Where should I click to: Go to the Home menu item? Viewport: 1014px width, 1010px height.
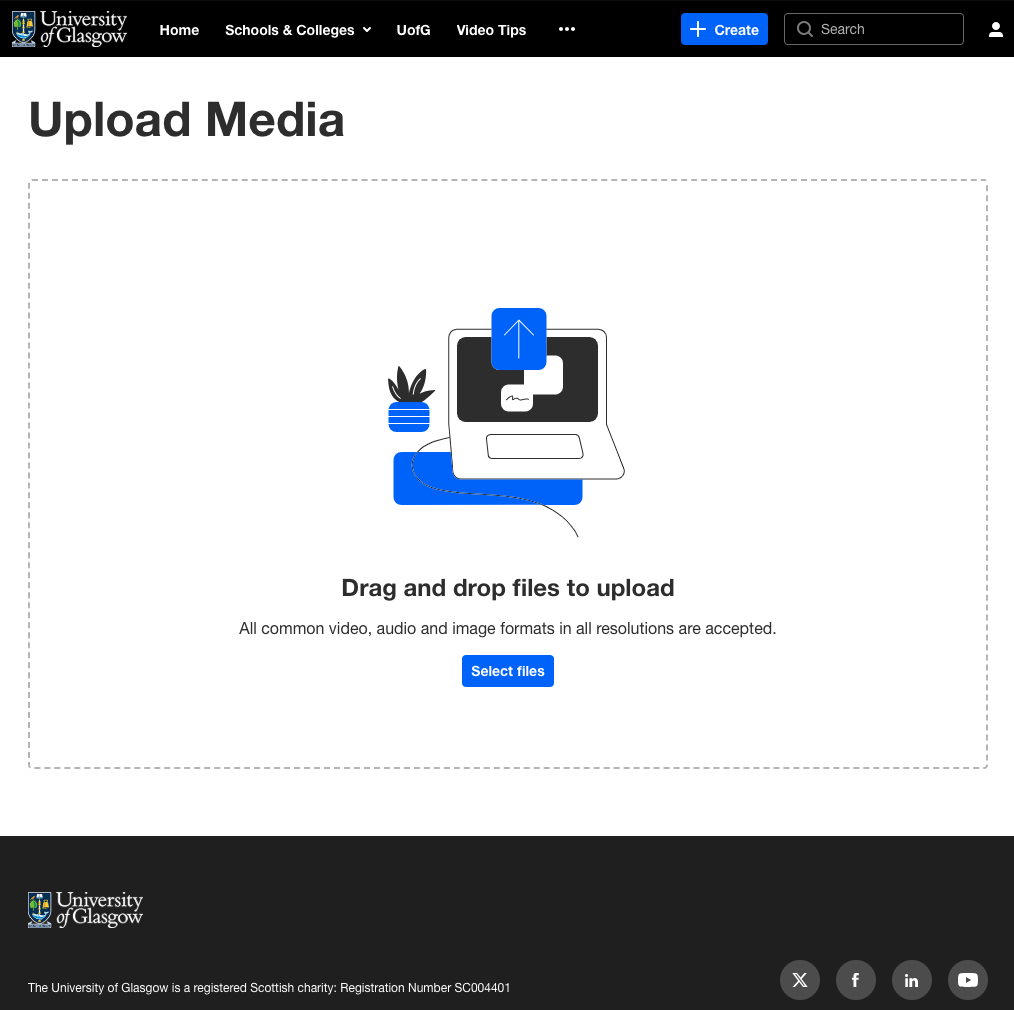tap(179, 30)
